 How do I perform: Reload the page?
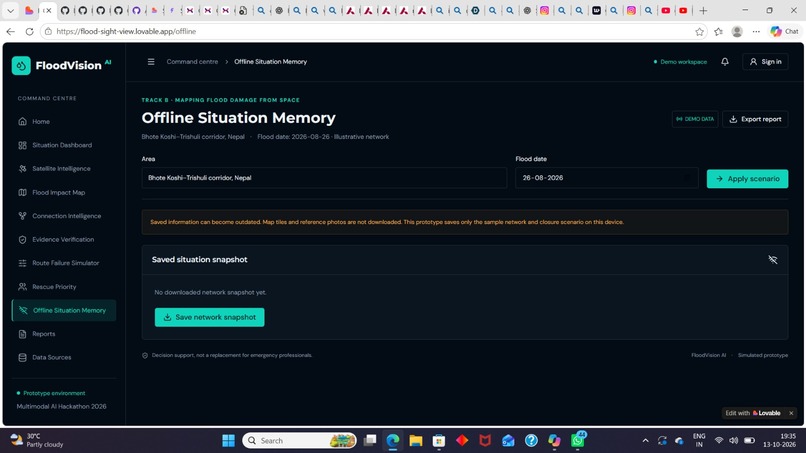coord(29,31)
